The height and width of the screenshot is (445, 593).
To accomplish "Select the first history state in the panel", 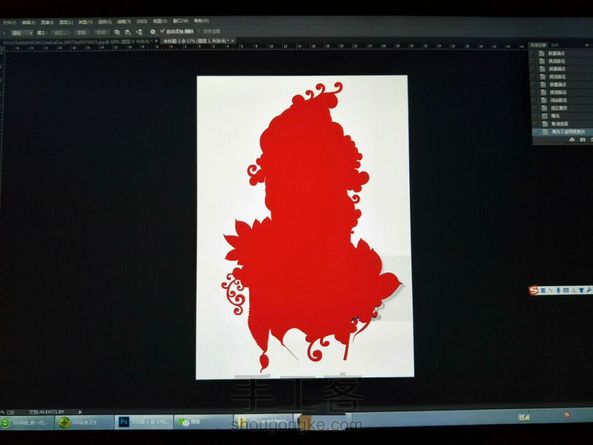I will pyautogui.click(x=563, y=54).
